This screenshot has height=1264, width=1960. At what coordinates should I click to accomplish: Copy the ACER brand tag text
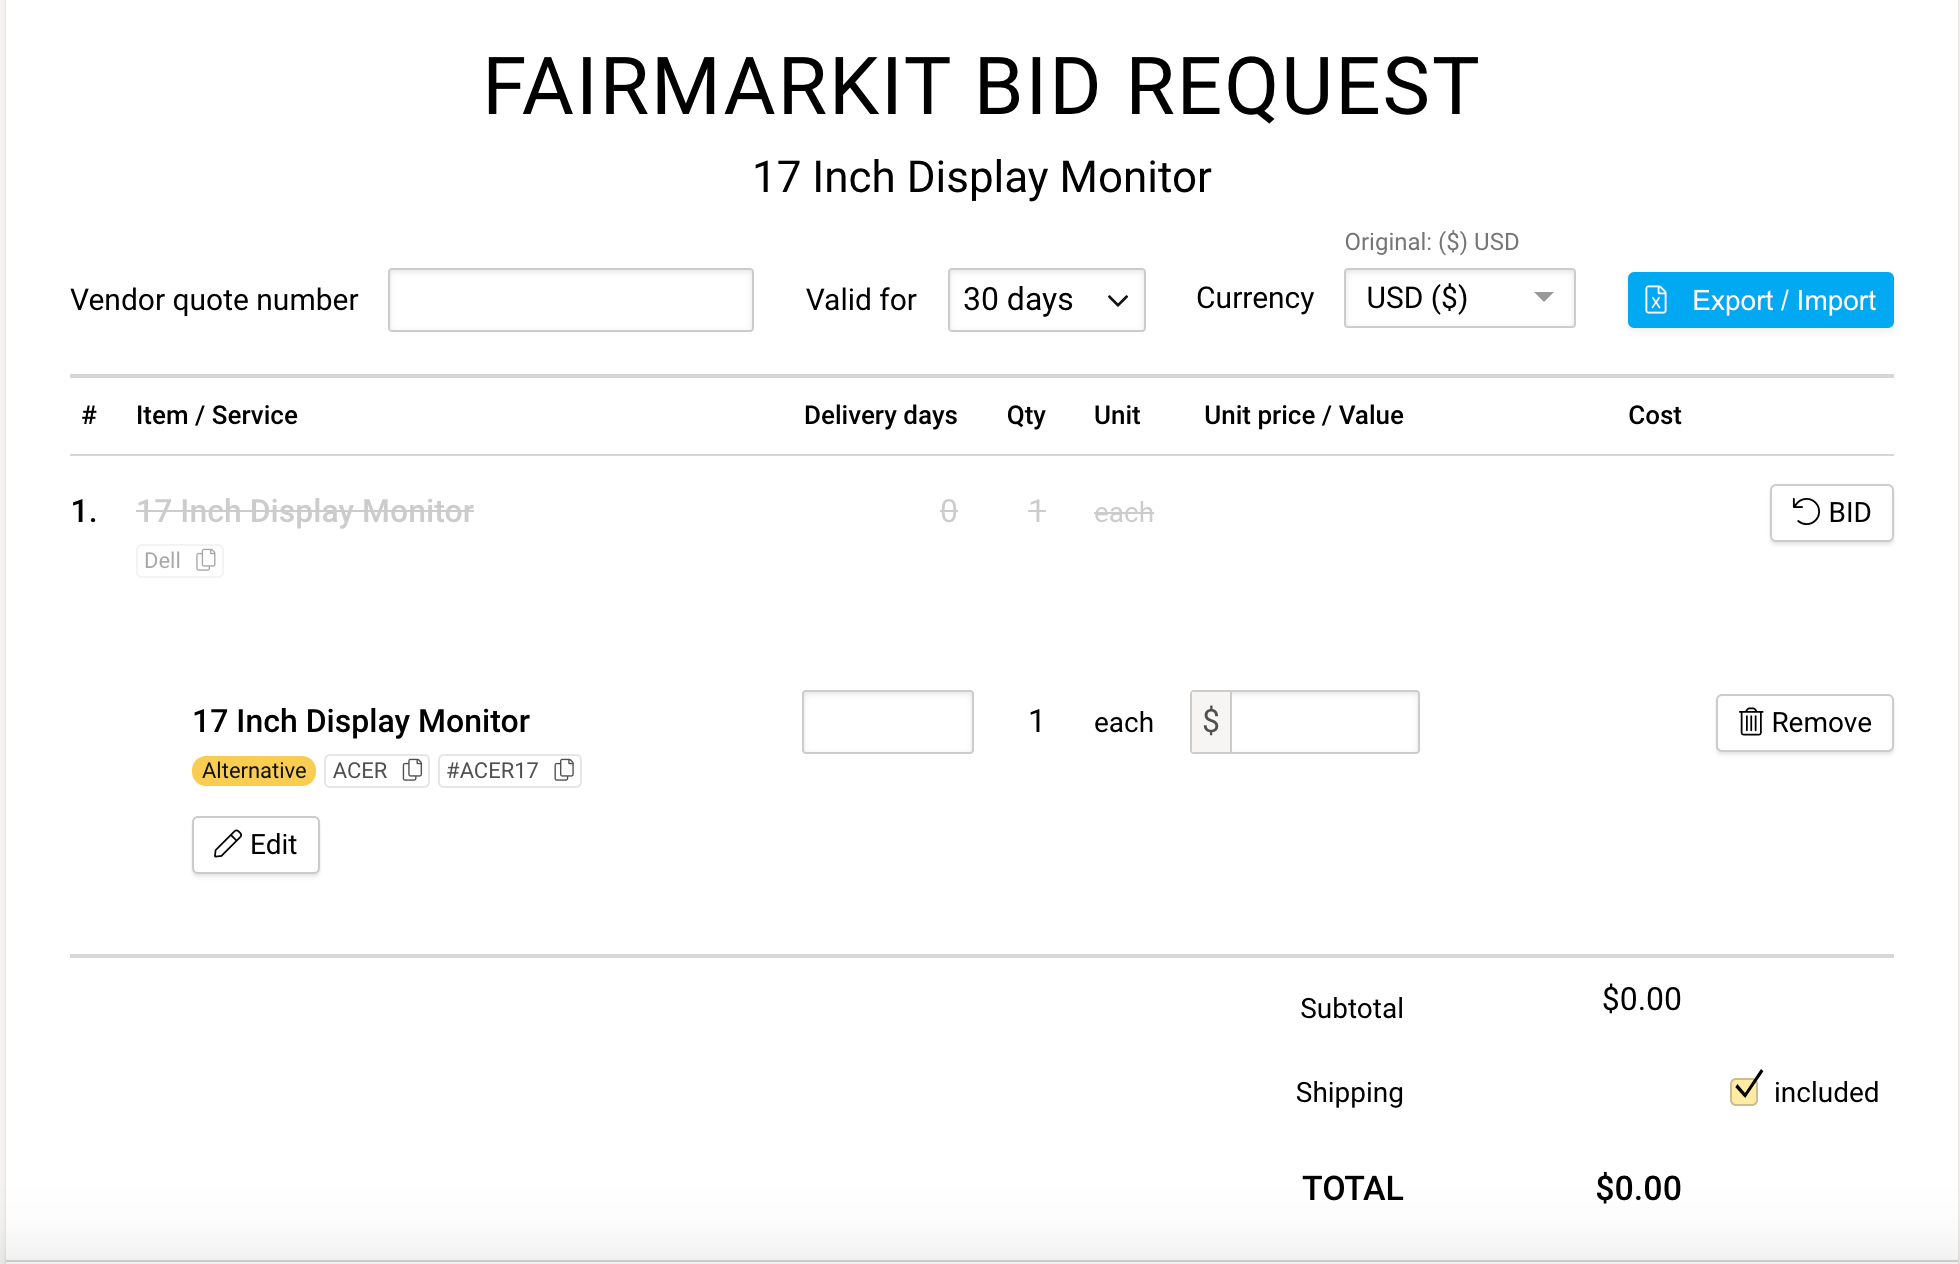(x=412, y=770)
